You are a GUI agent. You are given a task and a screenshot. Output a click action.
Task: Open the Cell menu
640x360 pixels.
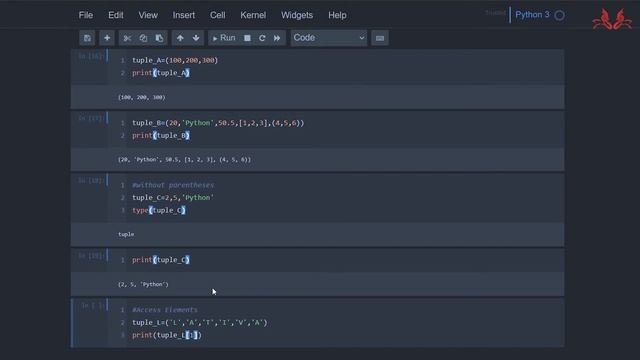(218, 15)
